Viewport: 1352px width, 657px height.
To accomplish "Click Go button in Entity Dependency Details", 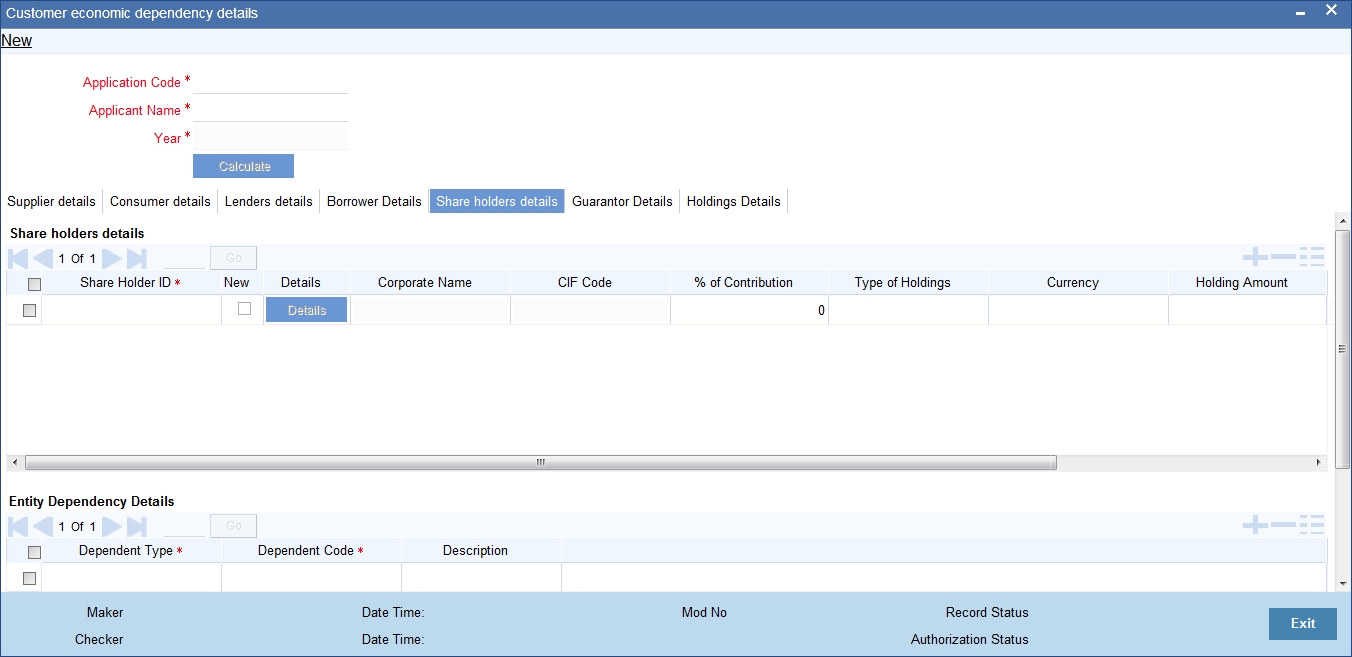I will (233, 526).
